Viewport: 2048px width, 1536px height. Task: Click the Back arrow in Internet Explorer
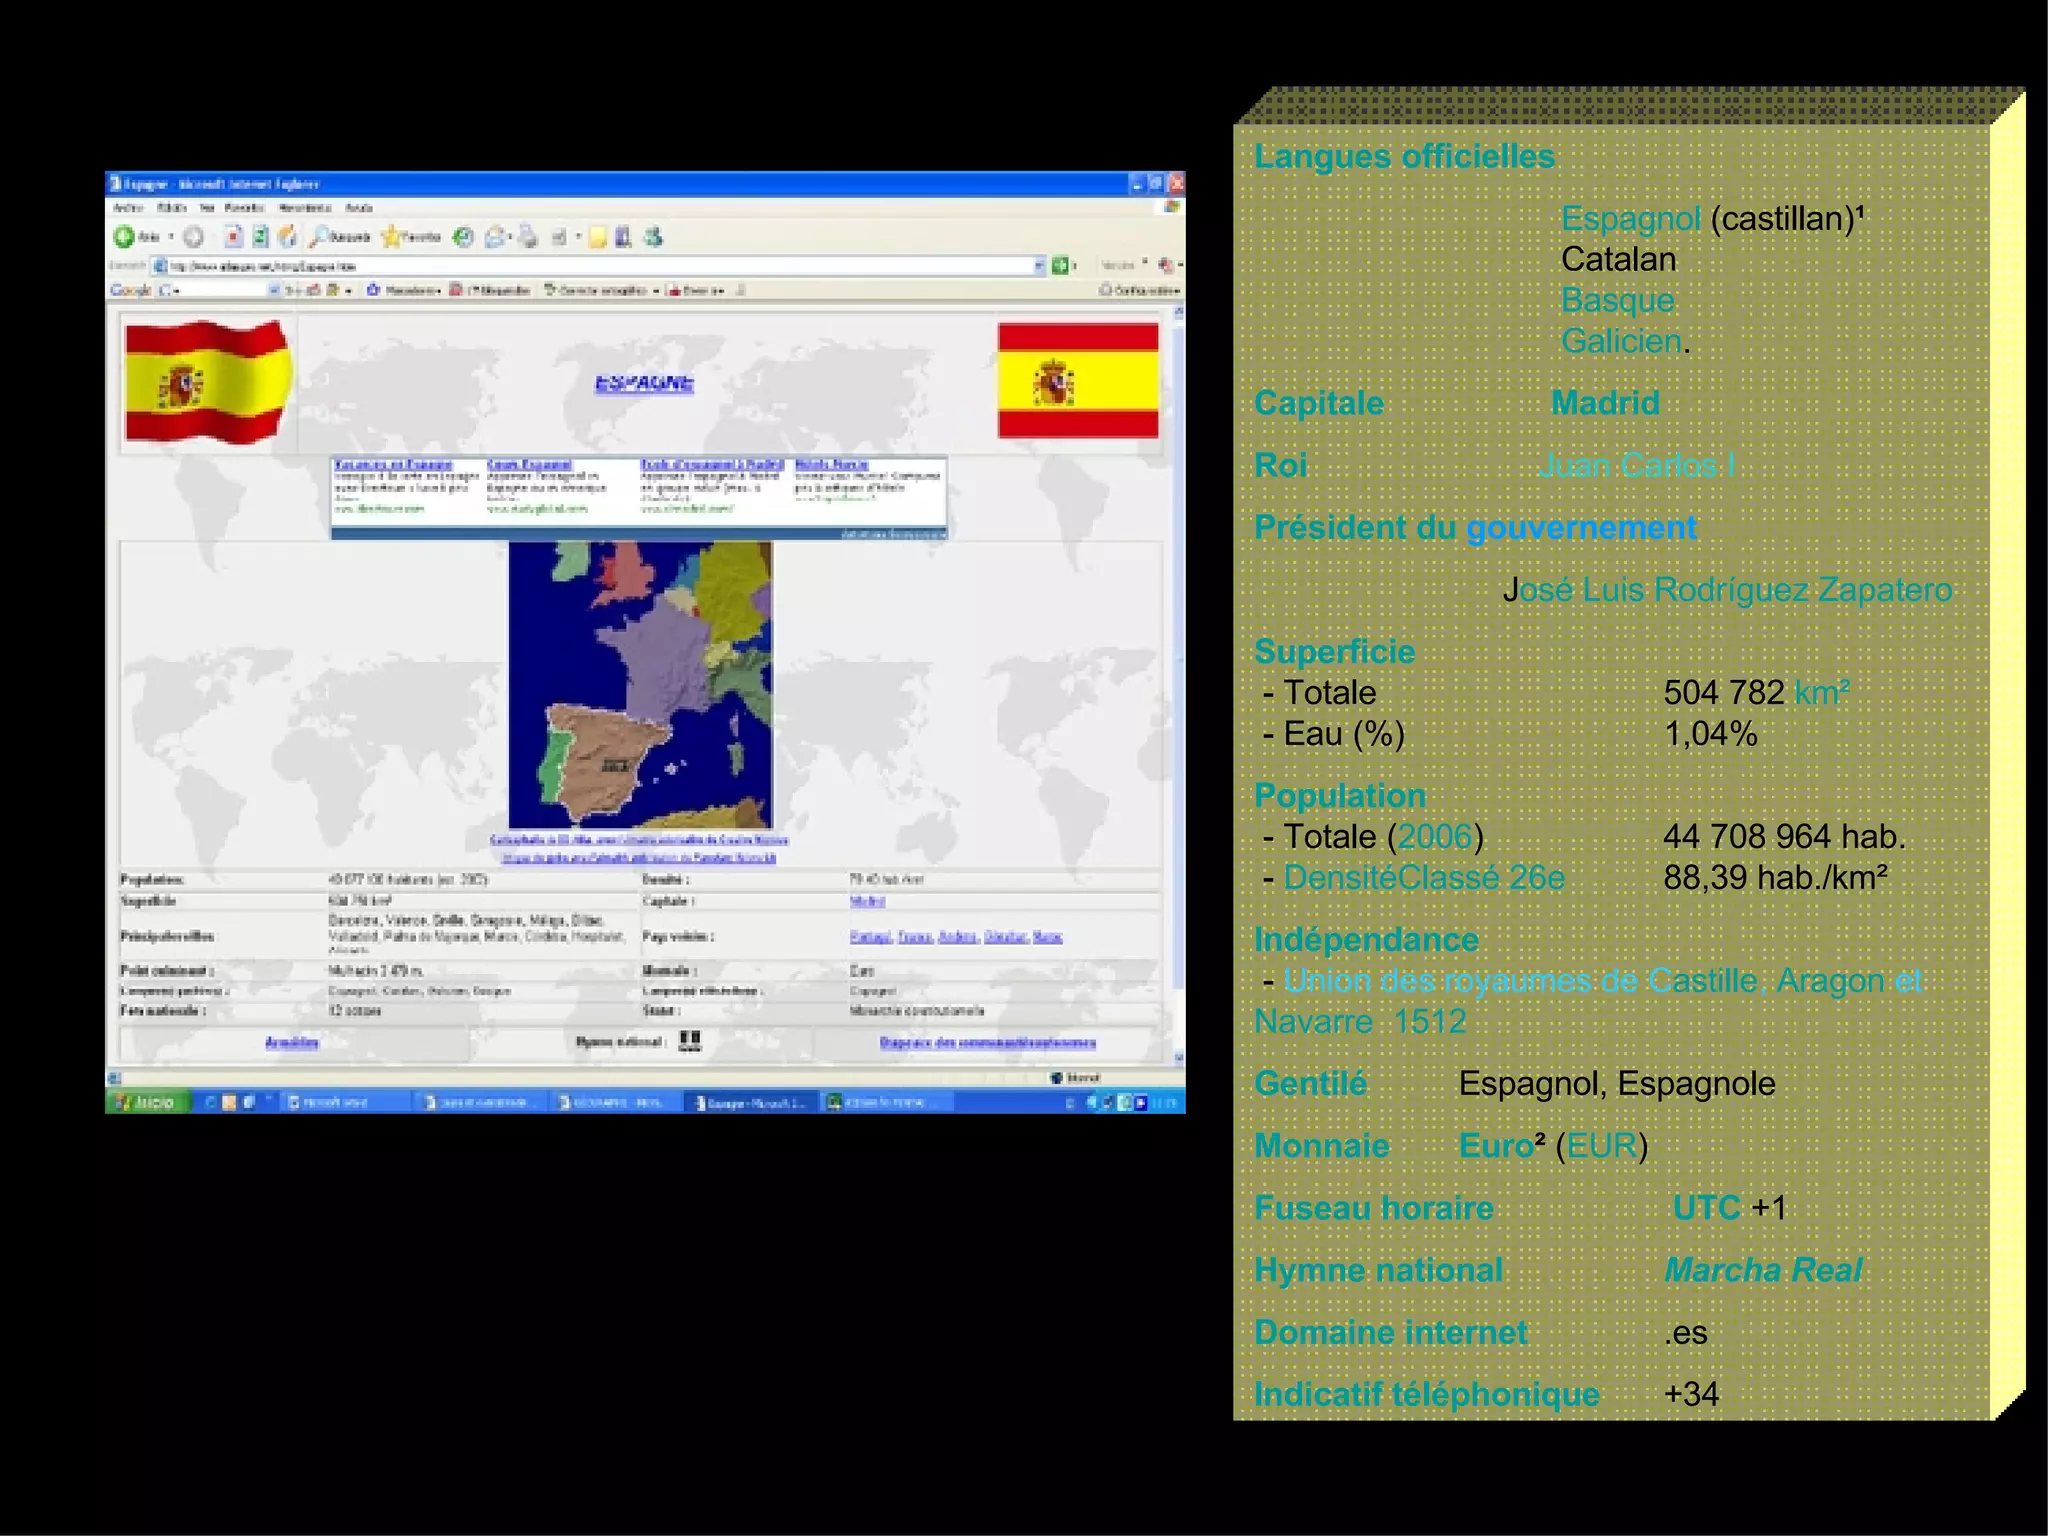tap(124, 237)
